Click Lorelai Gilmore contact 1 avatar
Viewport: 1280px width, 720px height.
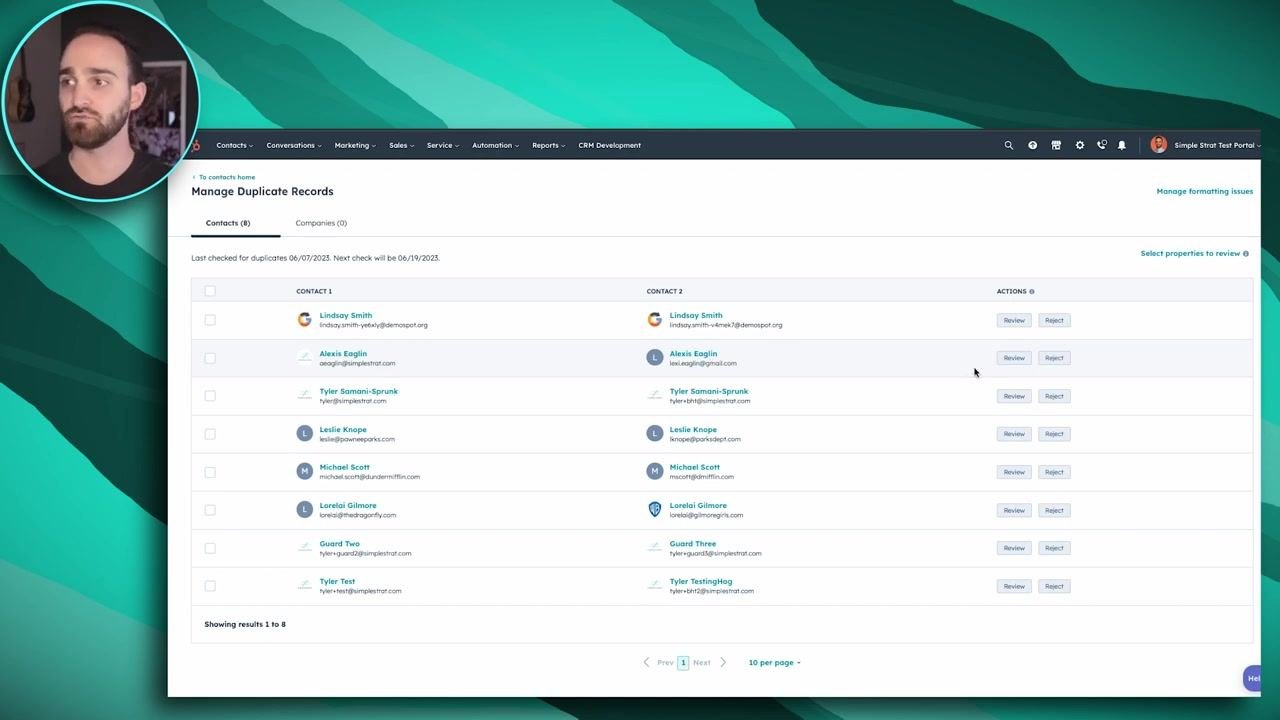tap(304, 510)
